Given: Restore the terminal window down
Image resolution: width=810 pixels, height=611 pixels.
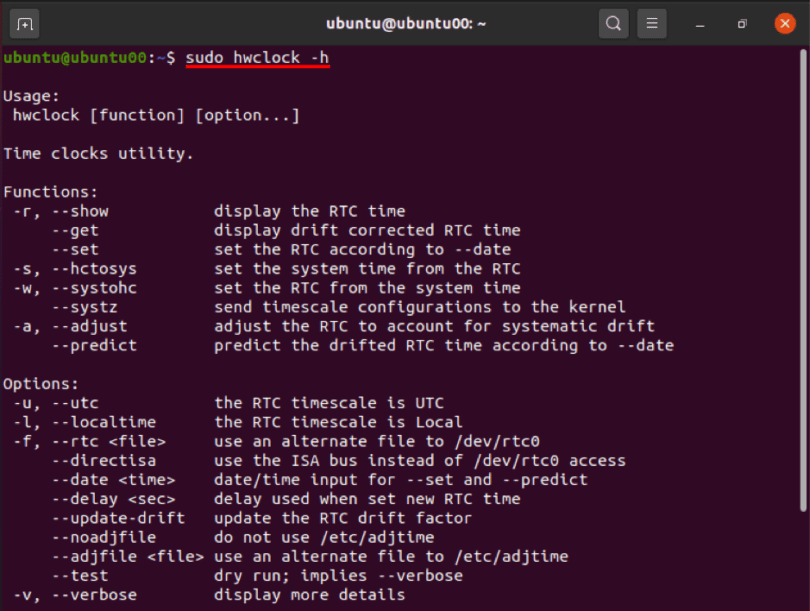Looking at the screenshot, I should pos(741,24).
